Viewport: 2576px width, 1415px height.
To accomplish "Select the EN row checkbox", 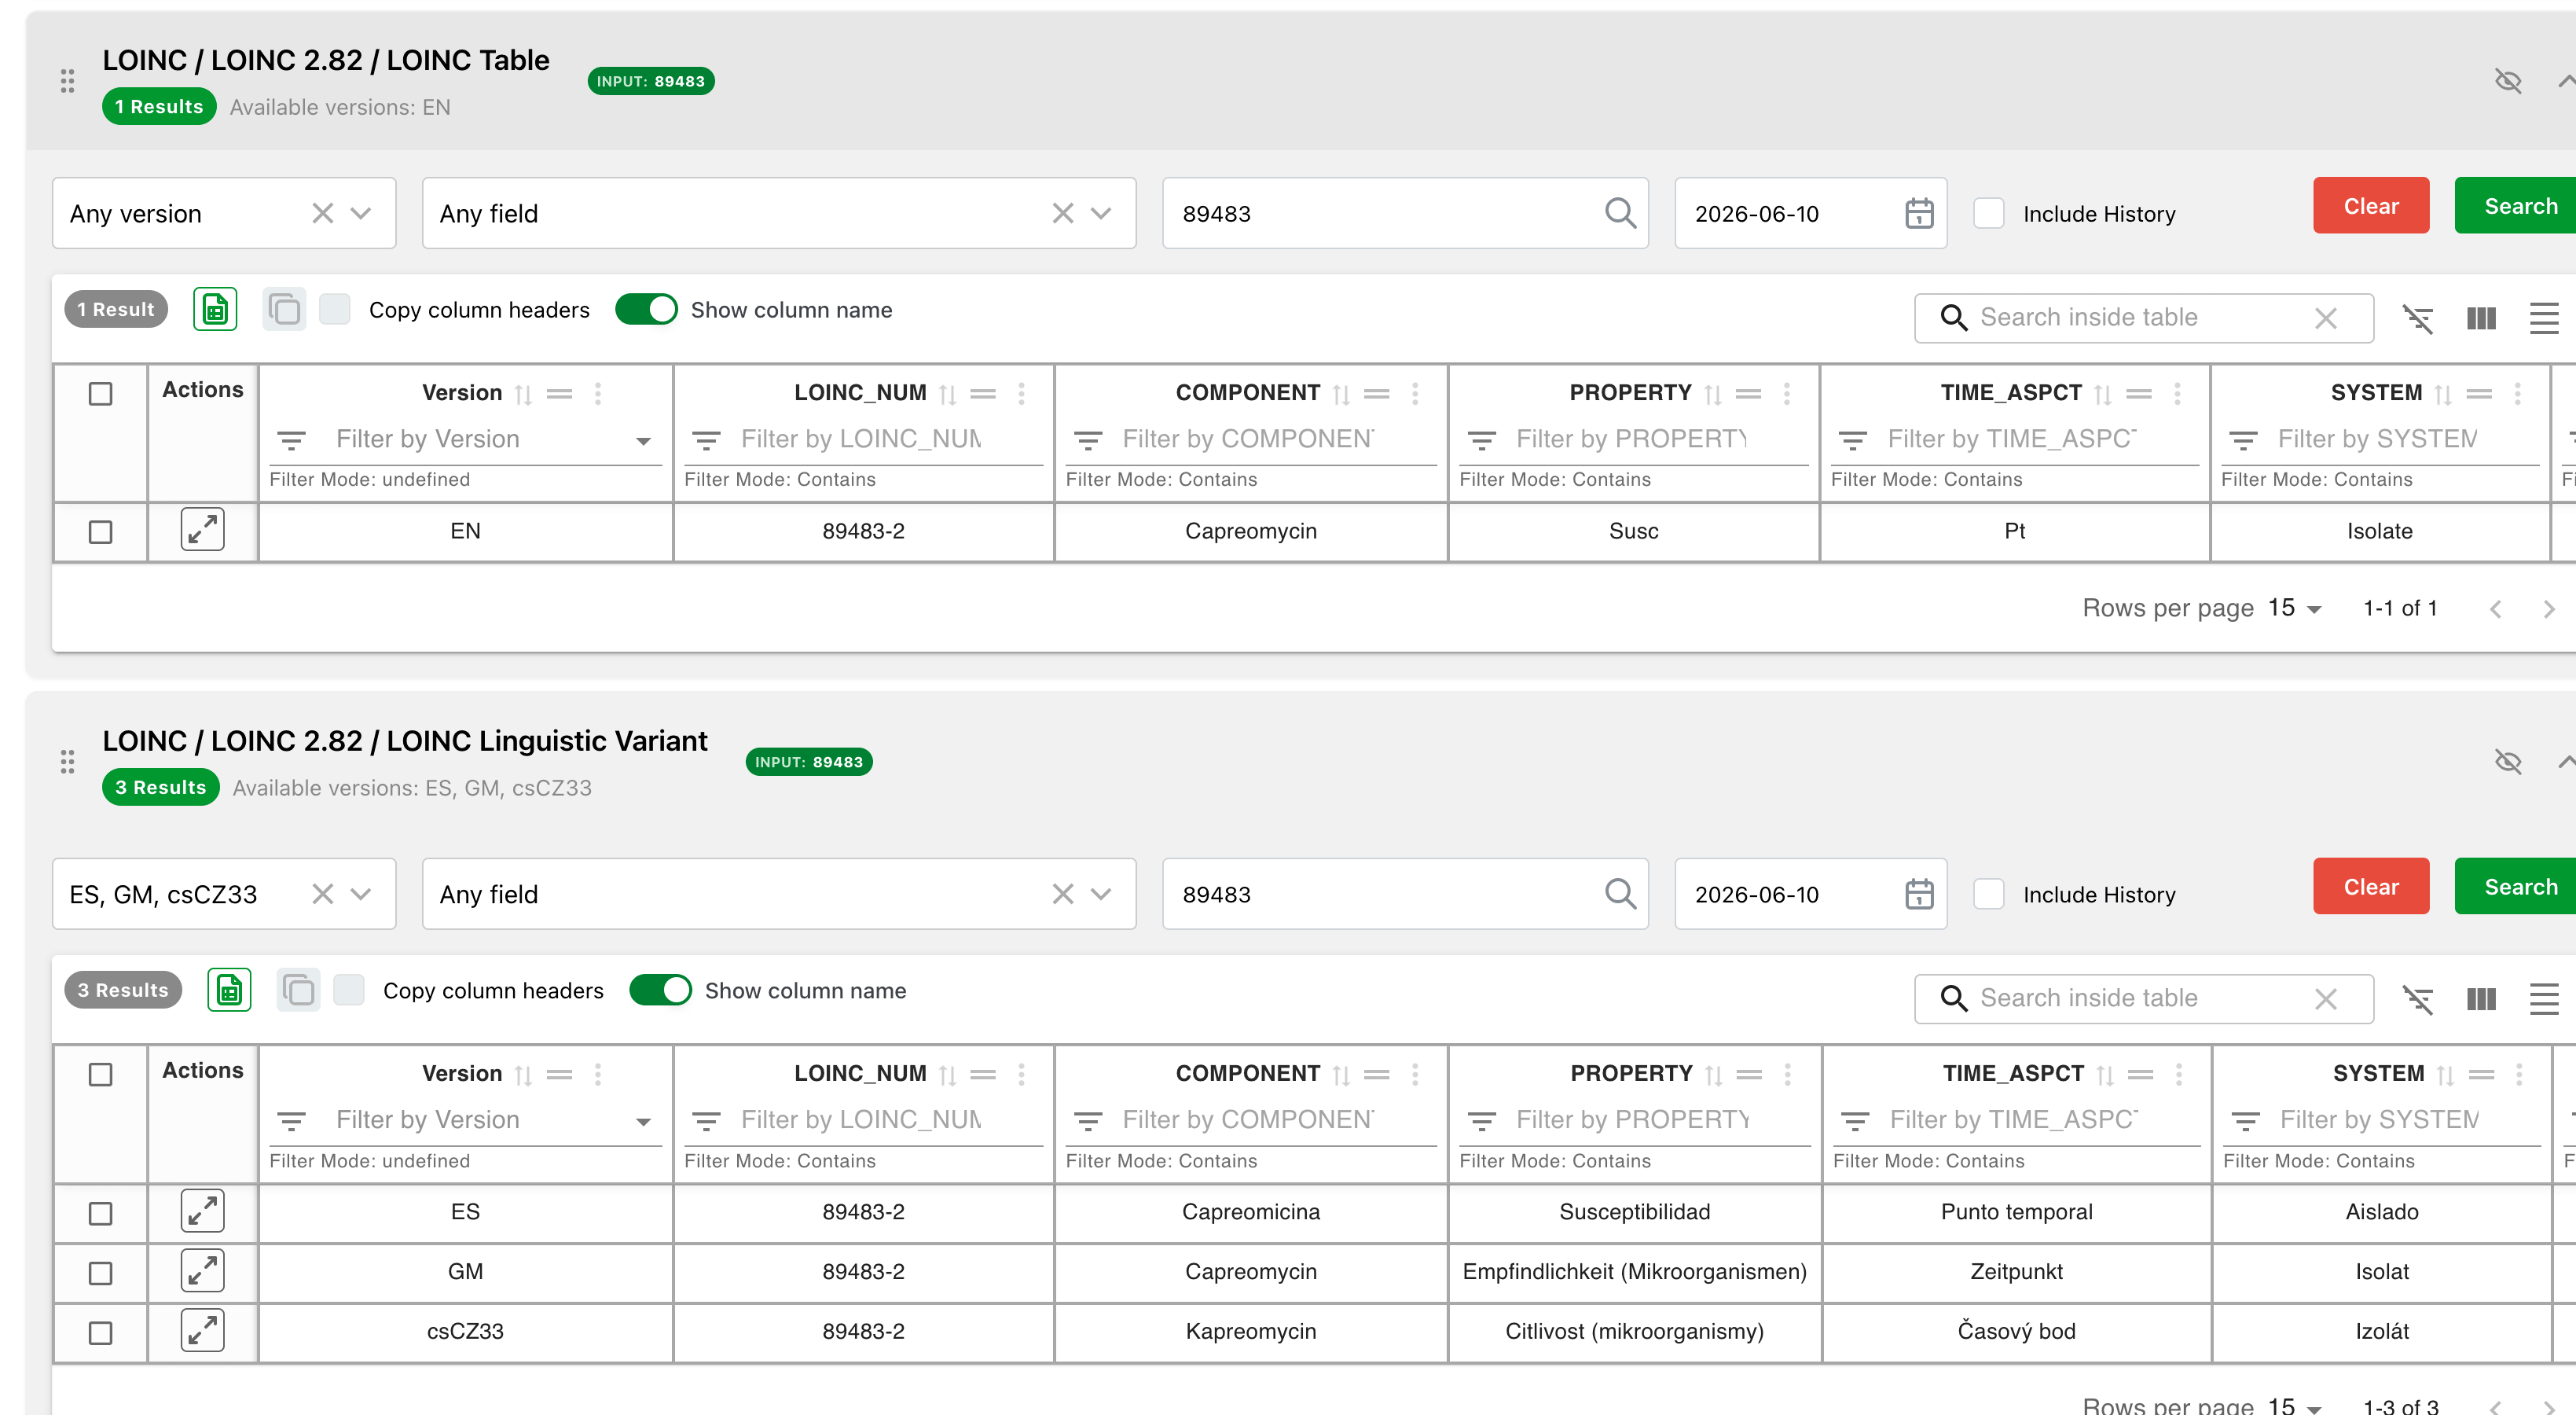I will click(100, 532).
